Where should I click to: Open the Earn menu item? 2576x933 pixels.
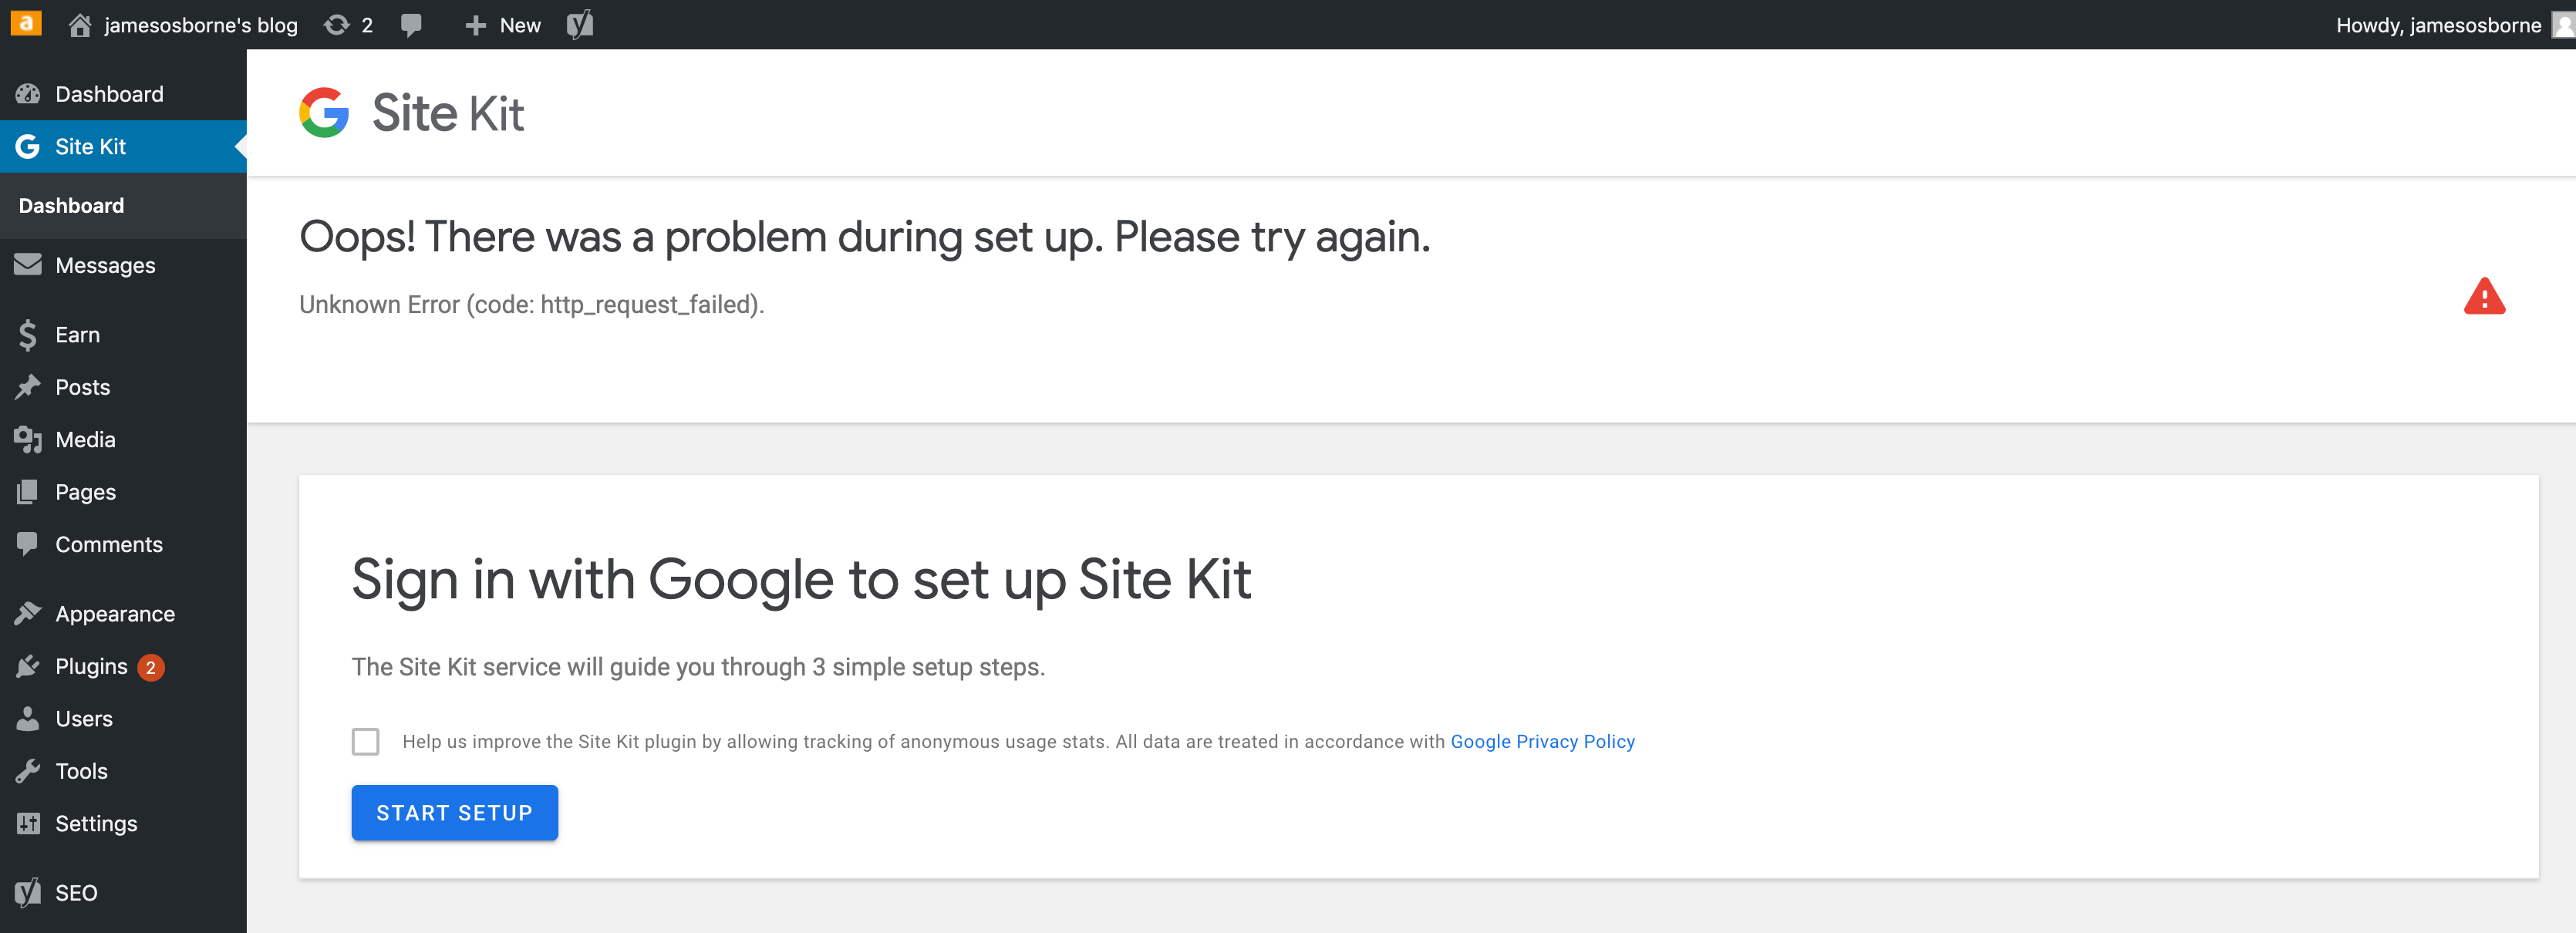click(123, 335)
